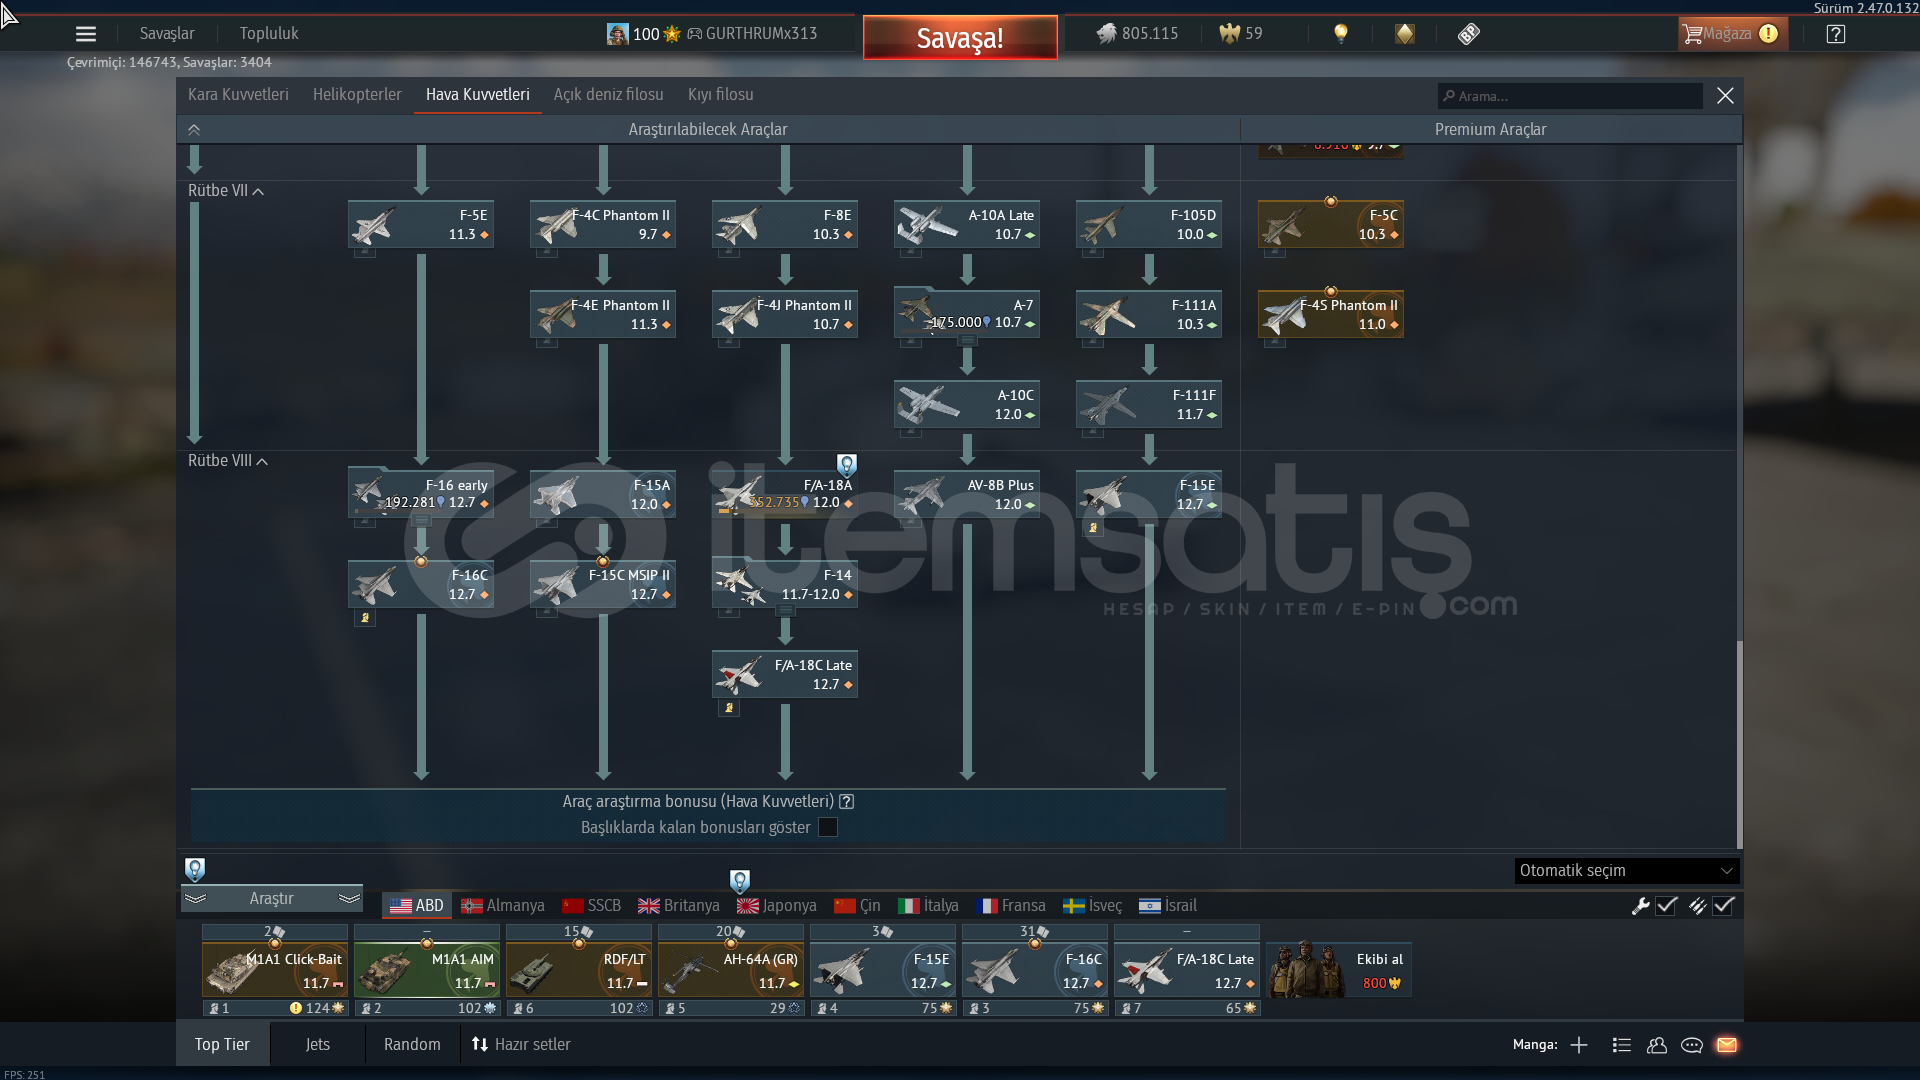Click the lightbulb icon in top bar
The image size is (1920, 1080).
click(x=1341, y=34)
